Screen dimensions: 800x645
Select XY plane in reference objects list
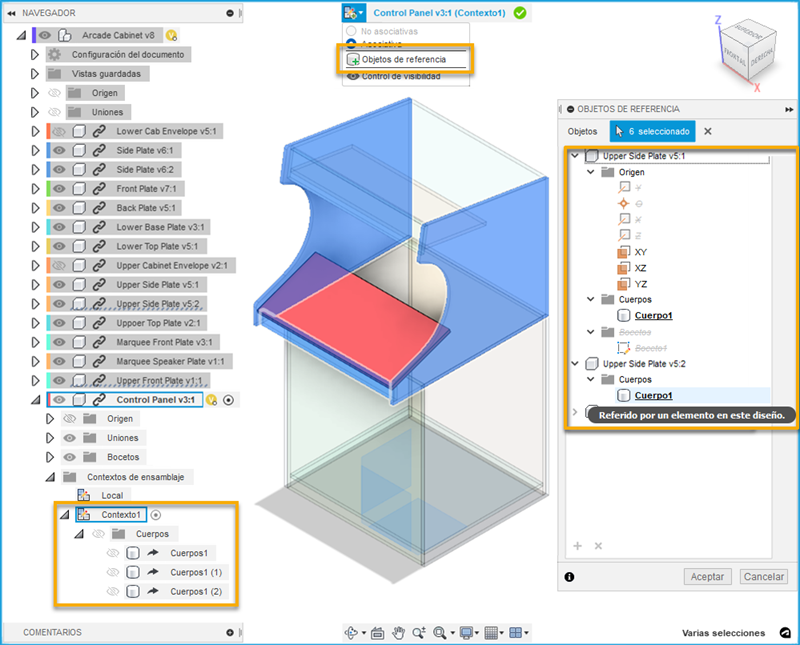640,252
